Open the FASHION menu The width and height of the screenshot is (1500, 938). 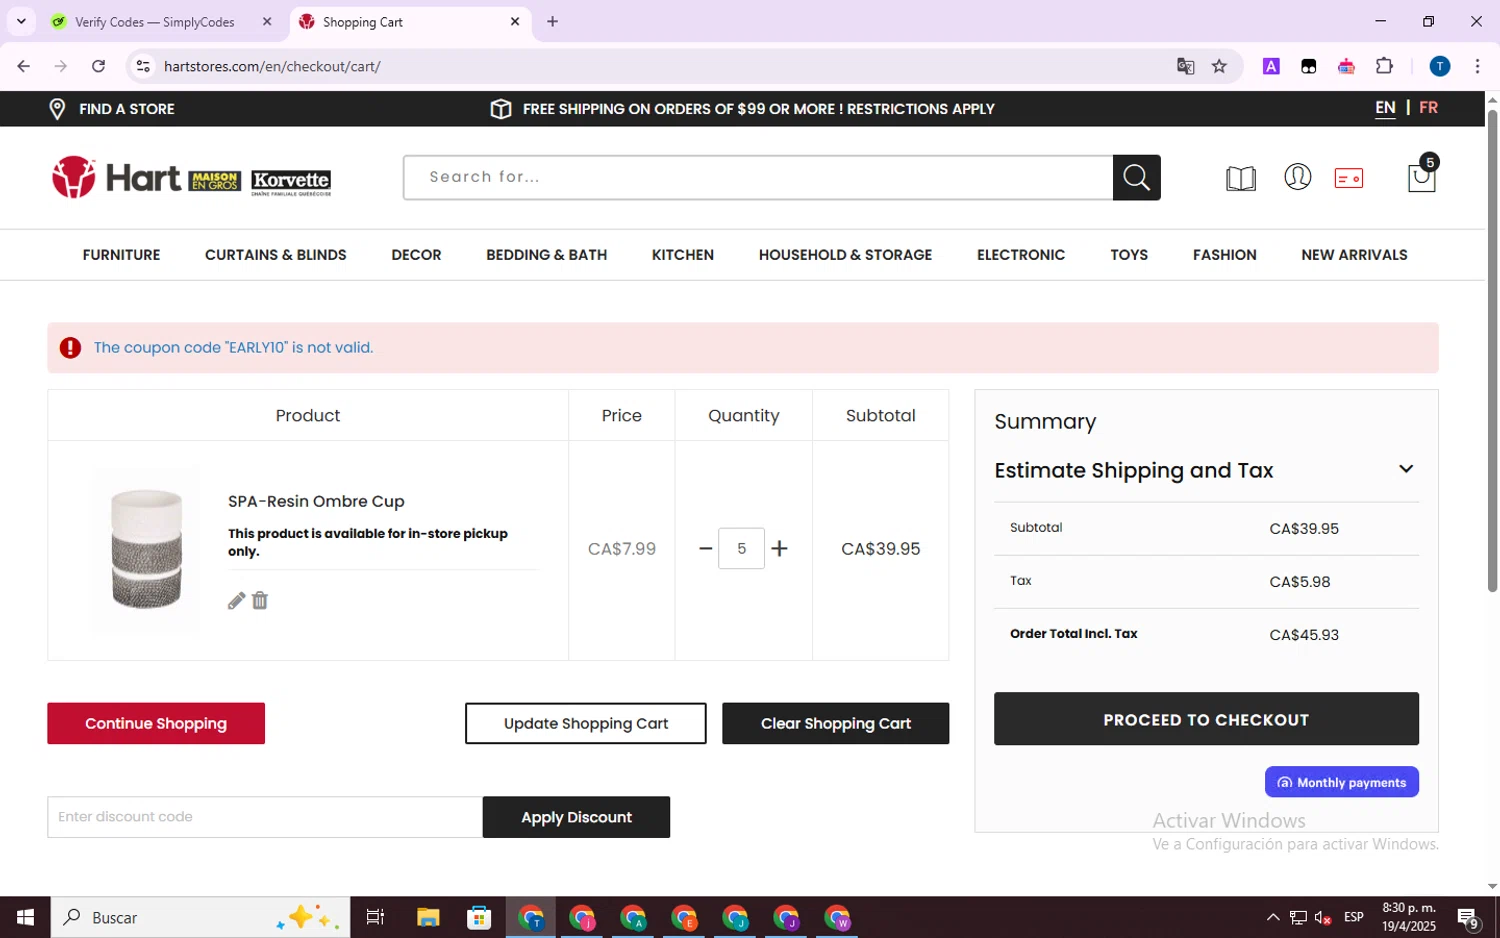(x=1225, y=255)
